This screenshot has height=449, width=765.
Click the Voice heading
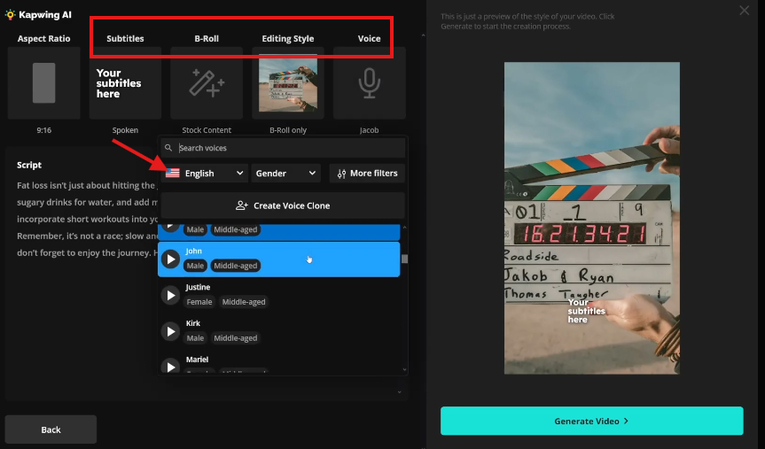click(369, 39)
